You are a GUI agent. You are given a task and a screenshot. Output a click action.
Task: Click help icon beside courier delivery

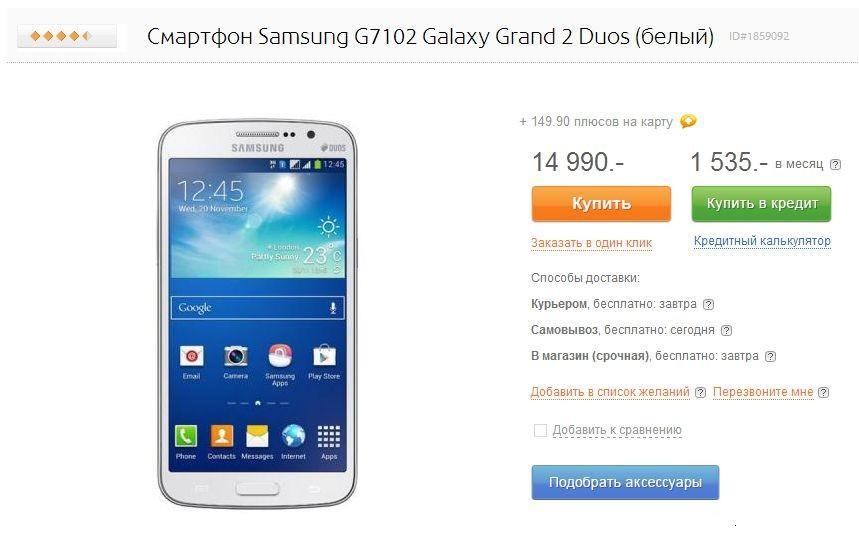(x=708, y=304)
